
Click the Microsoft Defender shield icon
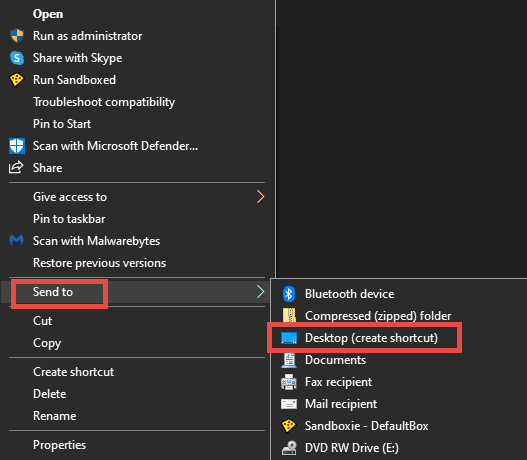pyautogui.click(x=16, y=146)
